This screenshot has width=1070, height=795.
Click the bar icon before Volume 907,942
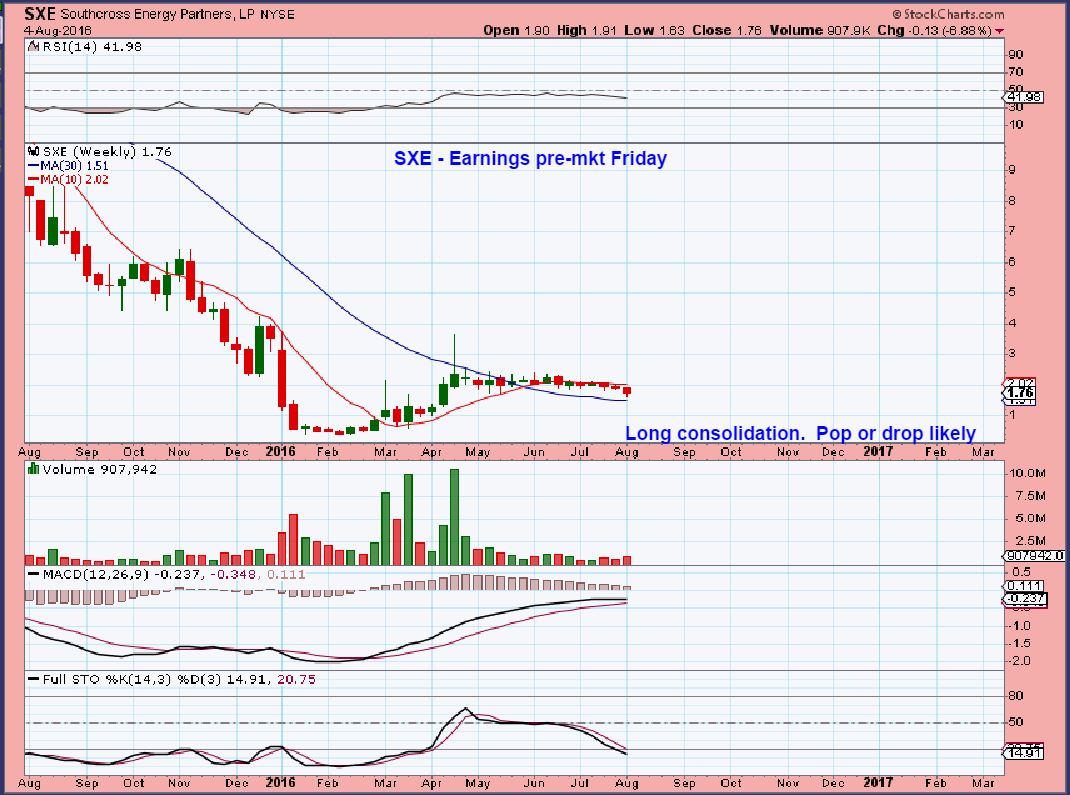[x=33, y=469]
